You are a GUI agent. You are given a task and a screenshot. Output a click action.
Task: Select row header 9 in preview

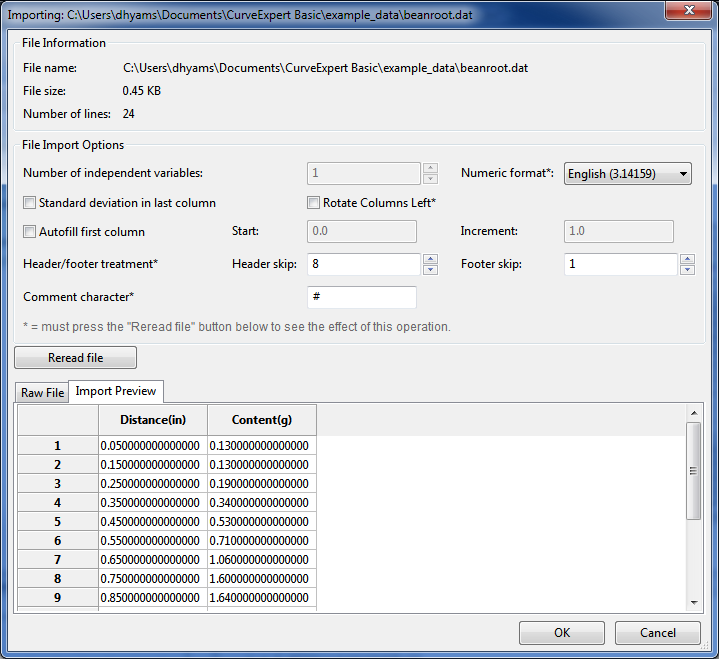coord(58,598)
